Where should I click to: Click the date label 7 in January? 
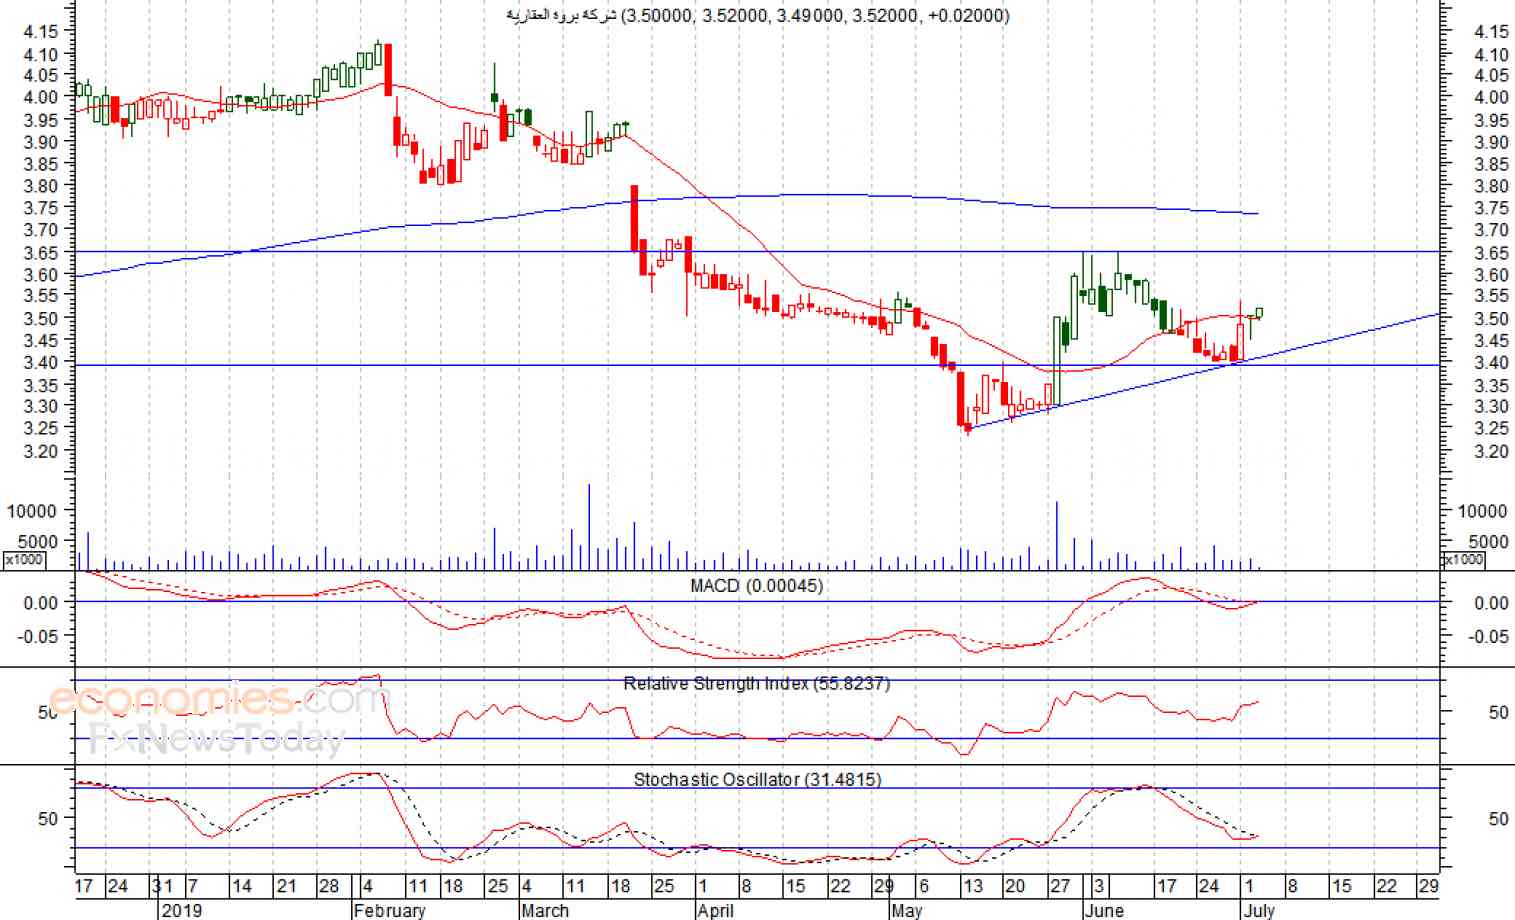192,886
